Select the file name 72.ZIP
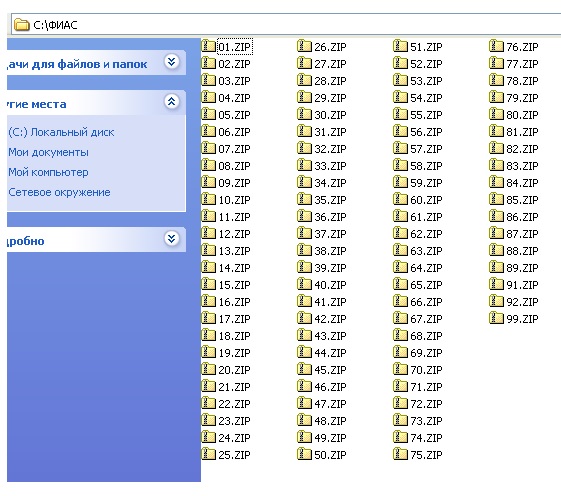Screen dimensions: 561x496 426,404
